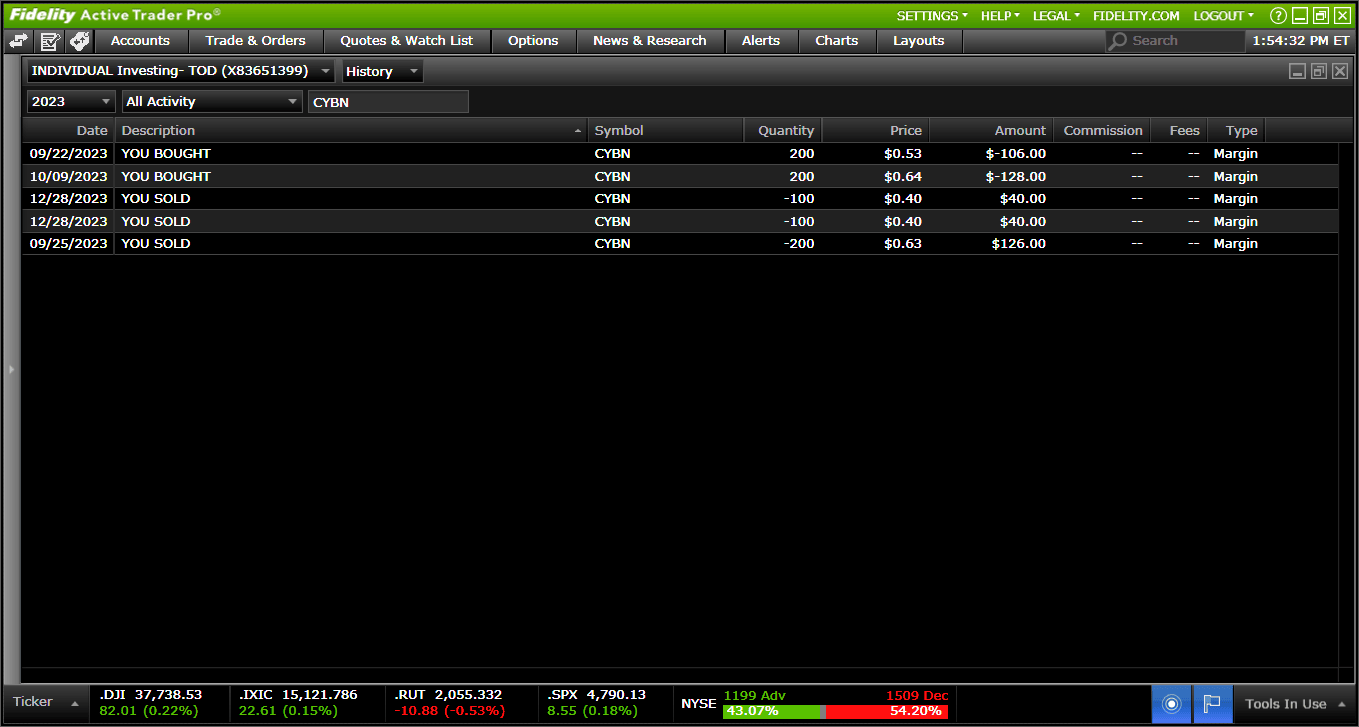The image size is (1359, 727).
Task: Expand the left side panel arrow
Action: click(x=11, y=369)
